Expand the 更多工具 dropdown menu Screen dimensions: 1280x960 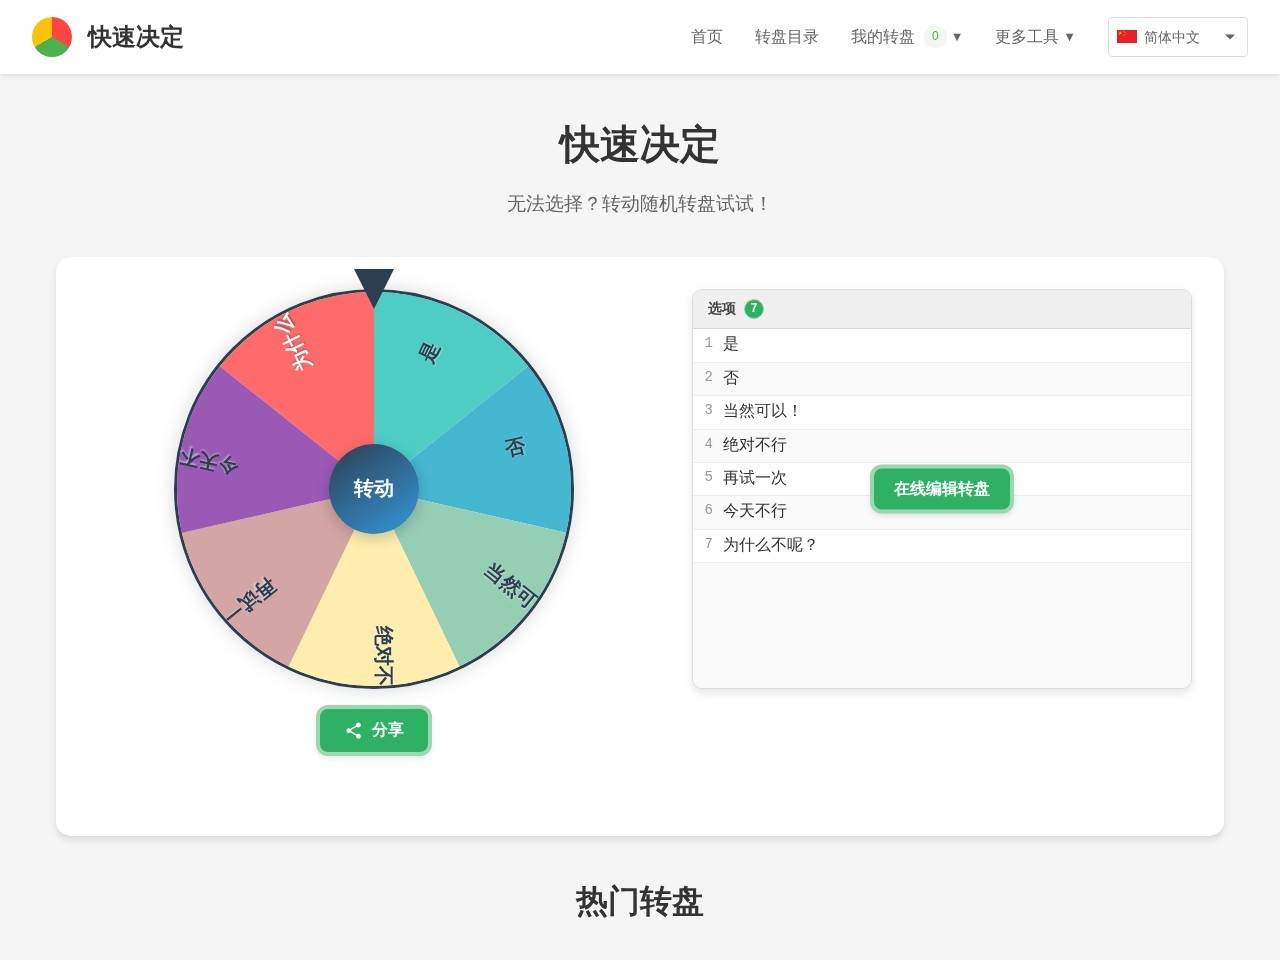(1034, 37)
